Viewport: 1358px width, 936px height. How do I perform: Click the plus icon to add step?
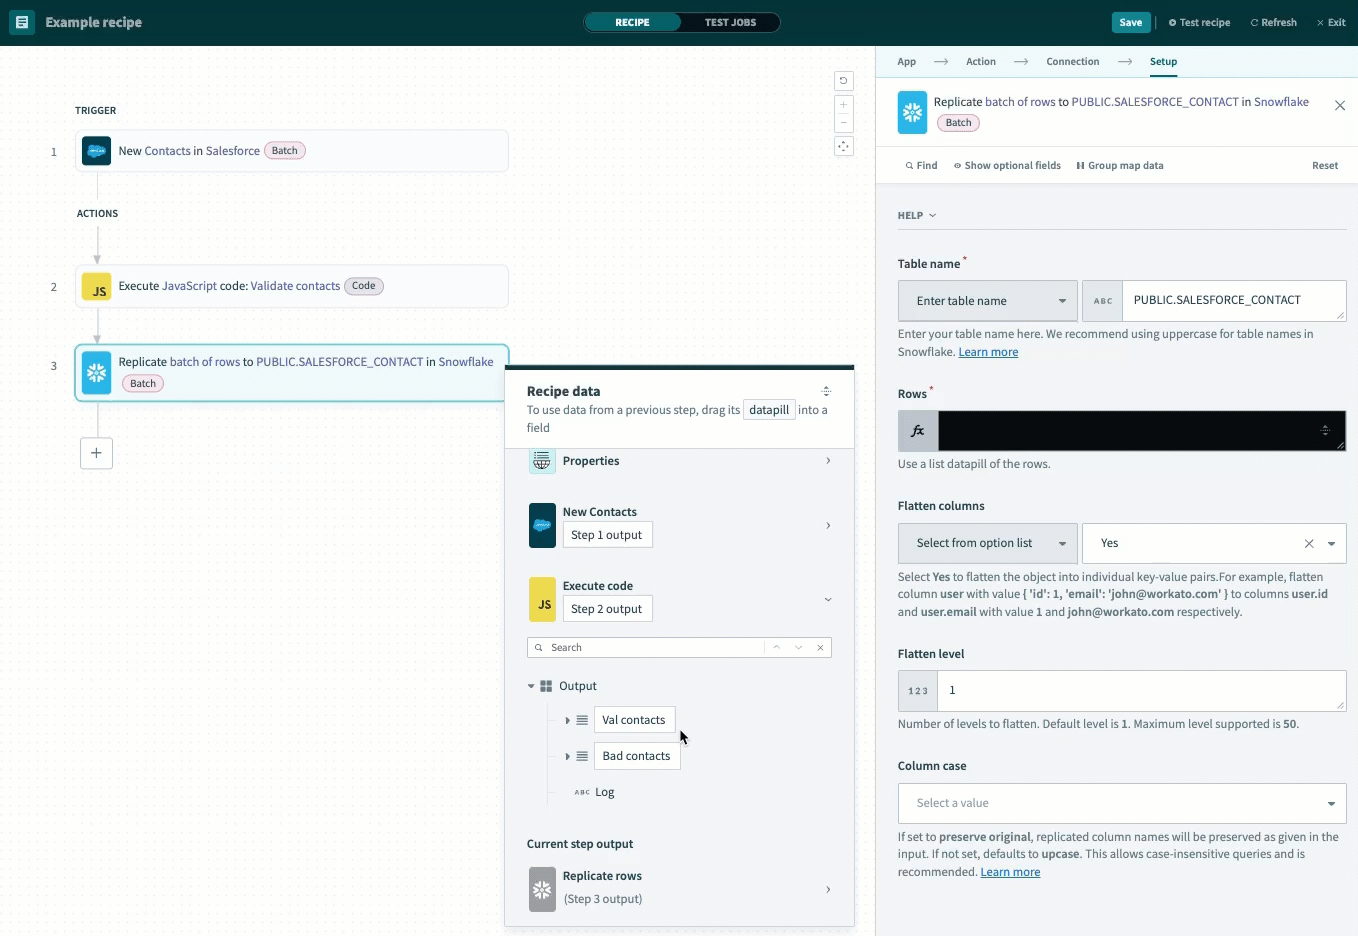pyautogui.click(x=96, y=453)
